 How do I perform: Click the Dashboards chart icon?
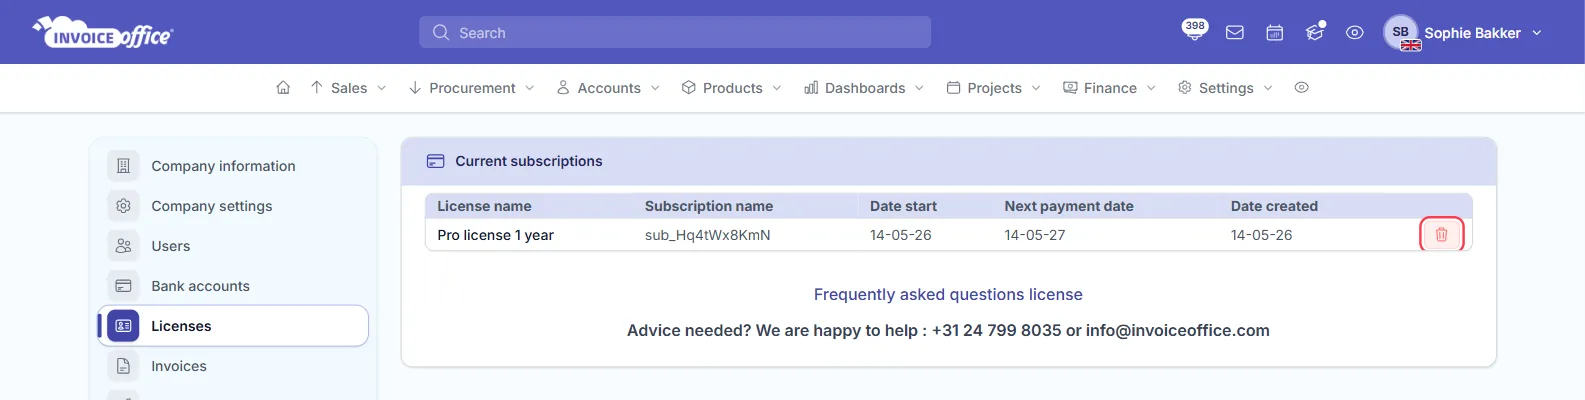(811, 88)
